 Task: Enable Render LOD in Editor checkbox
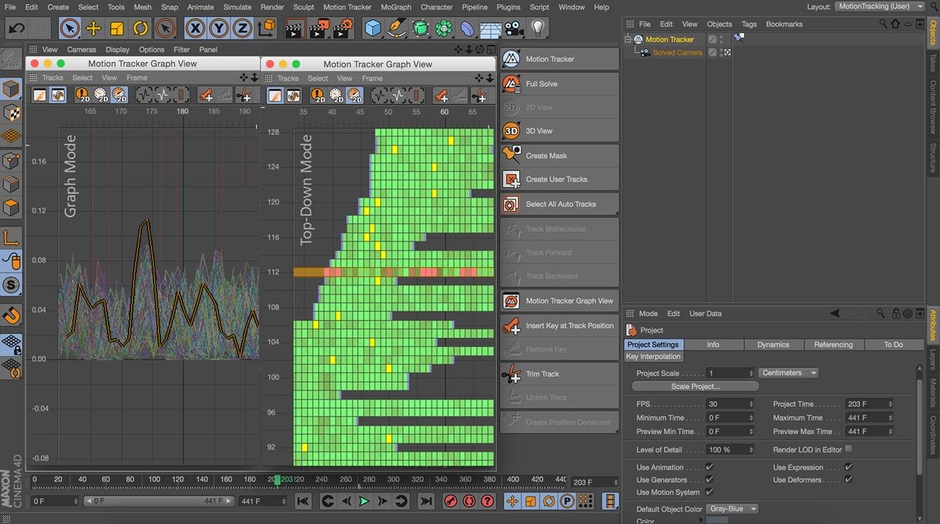[x=849, y=449]
